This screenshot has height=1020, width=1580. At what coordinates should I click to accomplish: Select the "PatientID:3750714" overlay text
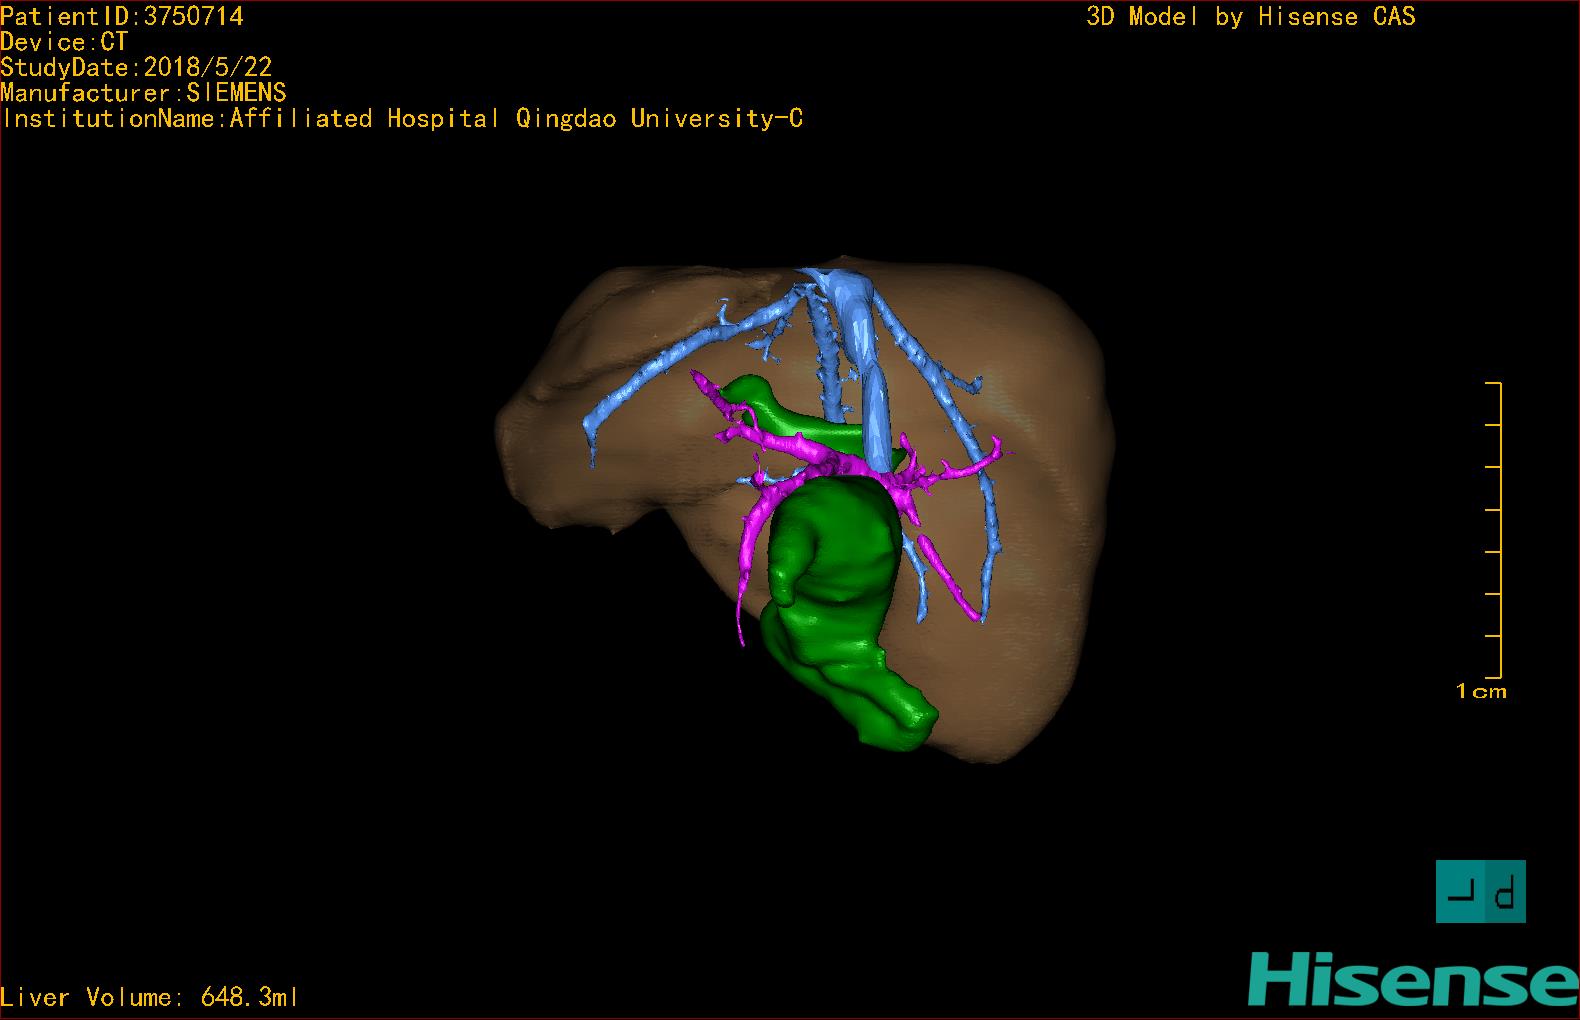pyautogui.click(x=122, y=17)
